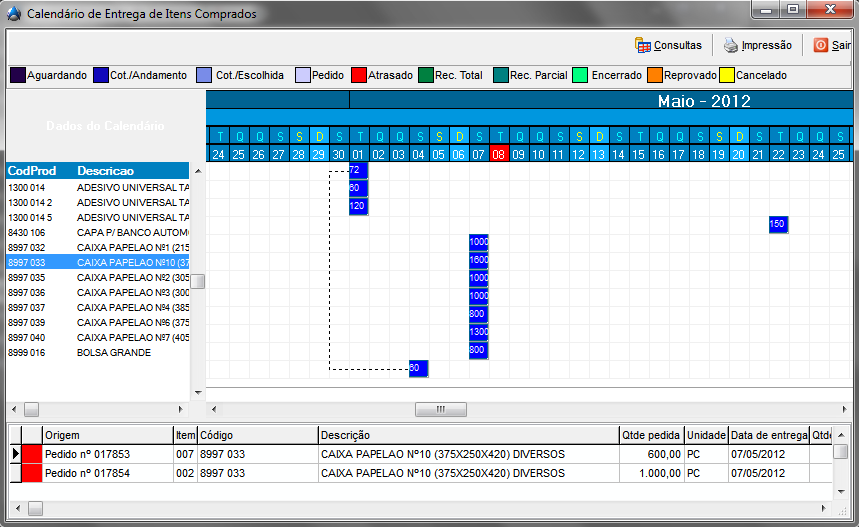Click the Data de entrega column header
Screen dimensions: 859x527
click(768, 435)
